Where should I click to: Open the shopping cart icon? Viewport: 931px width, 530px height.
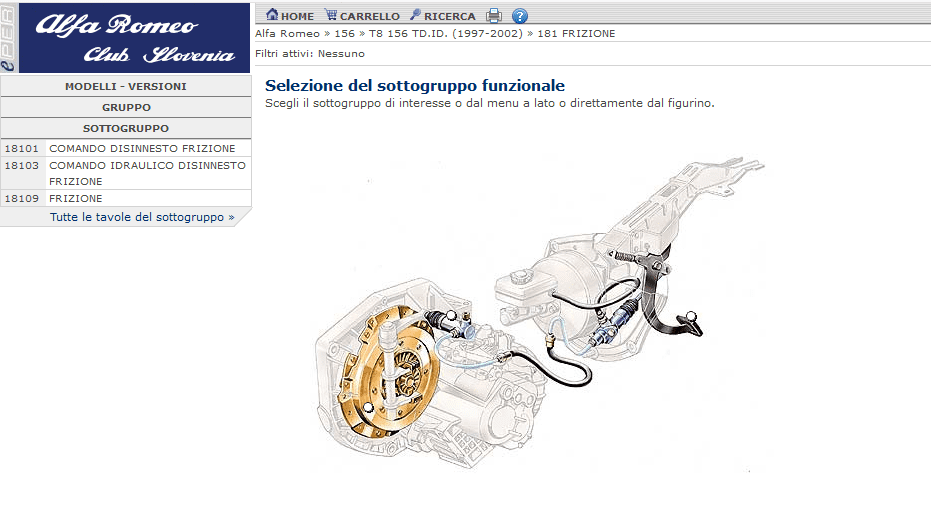coord(331,15)
